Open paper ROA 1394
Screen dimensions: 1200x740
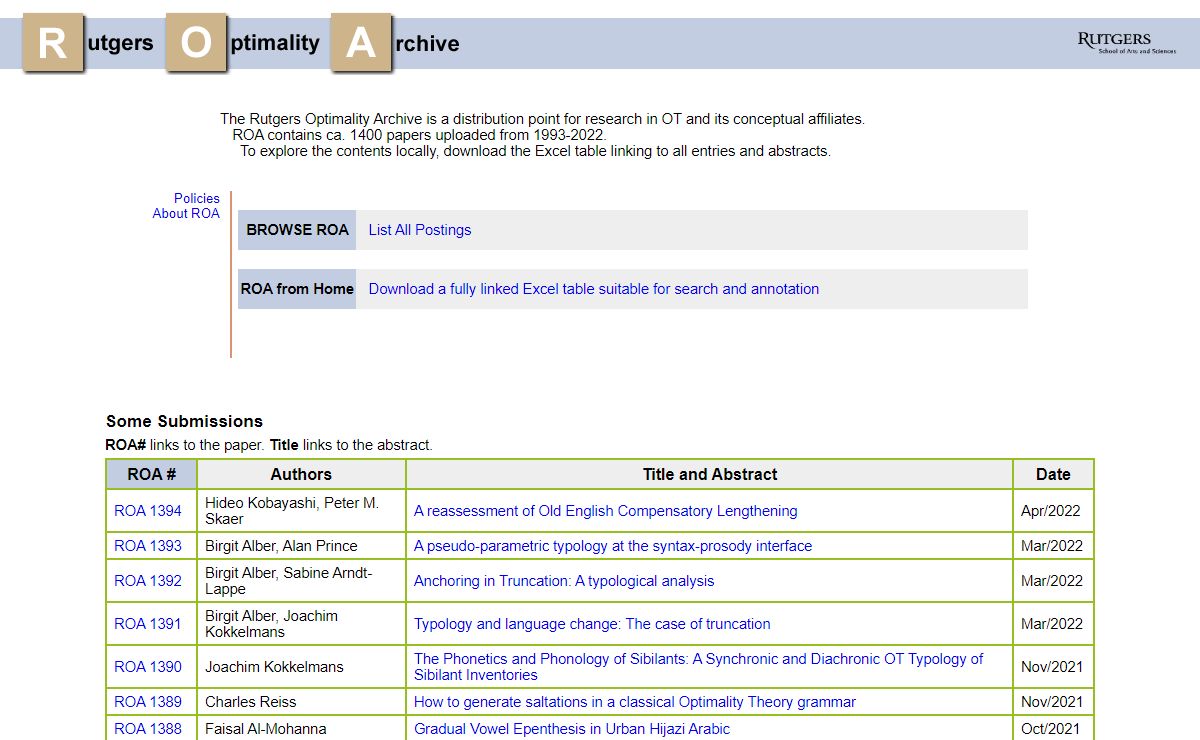148,511
